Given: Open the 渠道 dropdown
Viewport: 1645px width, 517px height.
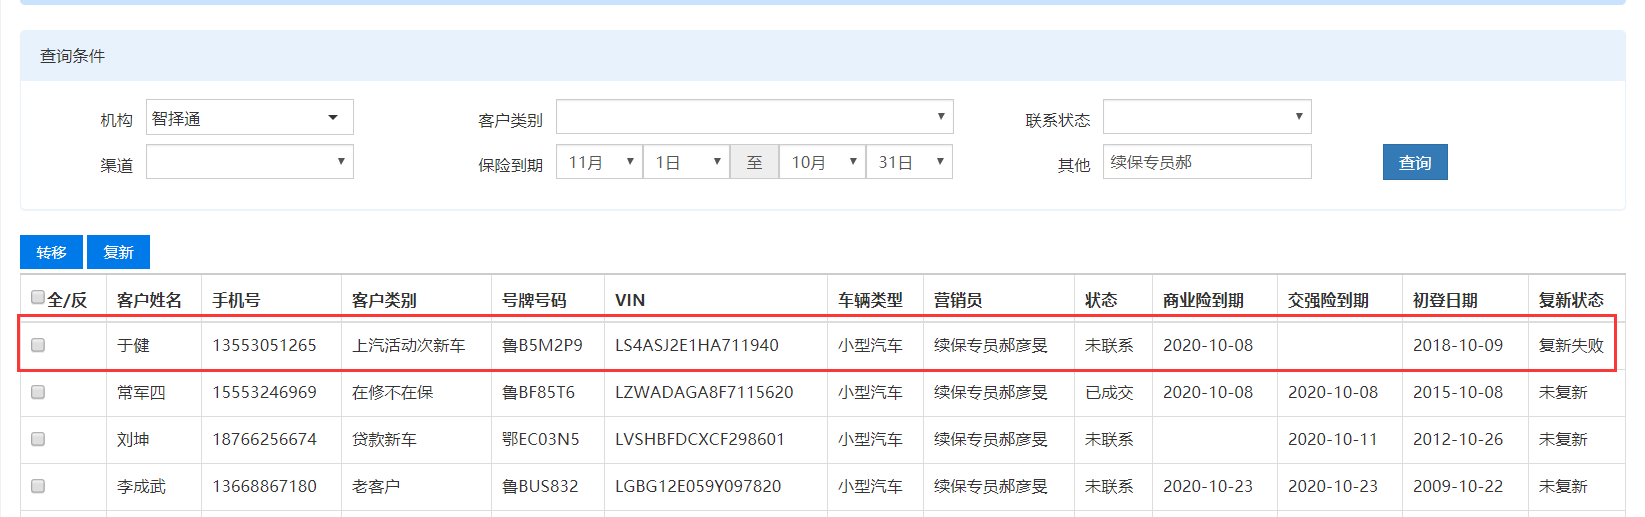Looking at the screenshot, I should click(250, 162).
